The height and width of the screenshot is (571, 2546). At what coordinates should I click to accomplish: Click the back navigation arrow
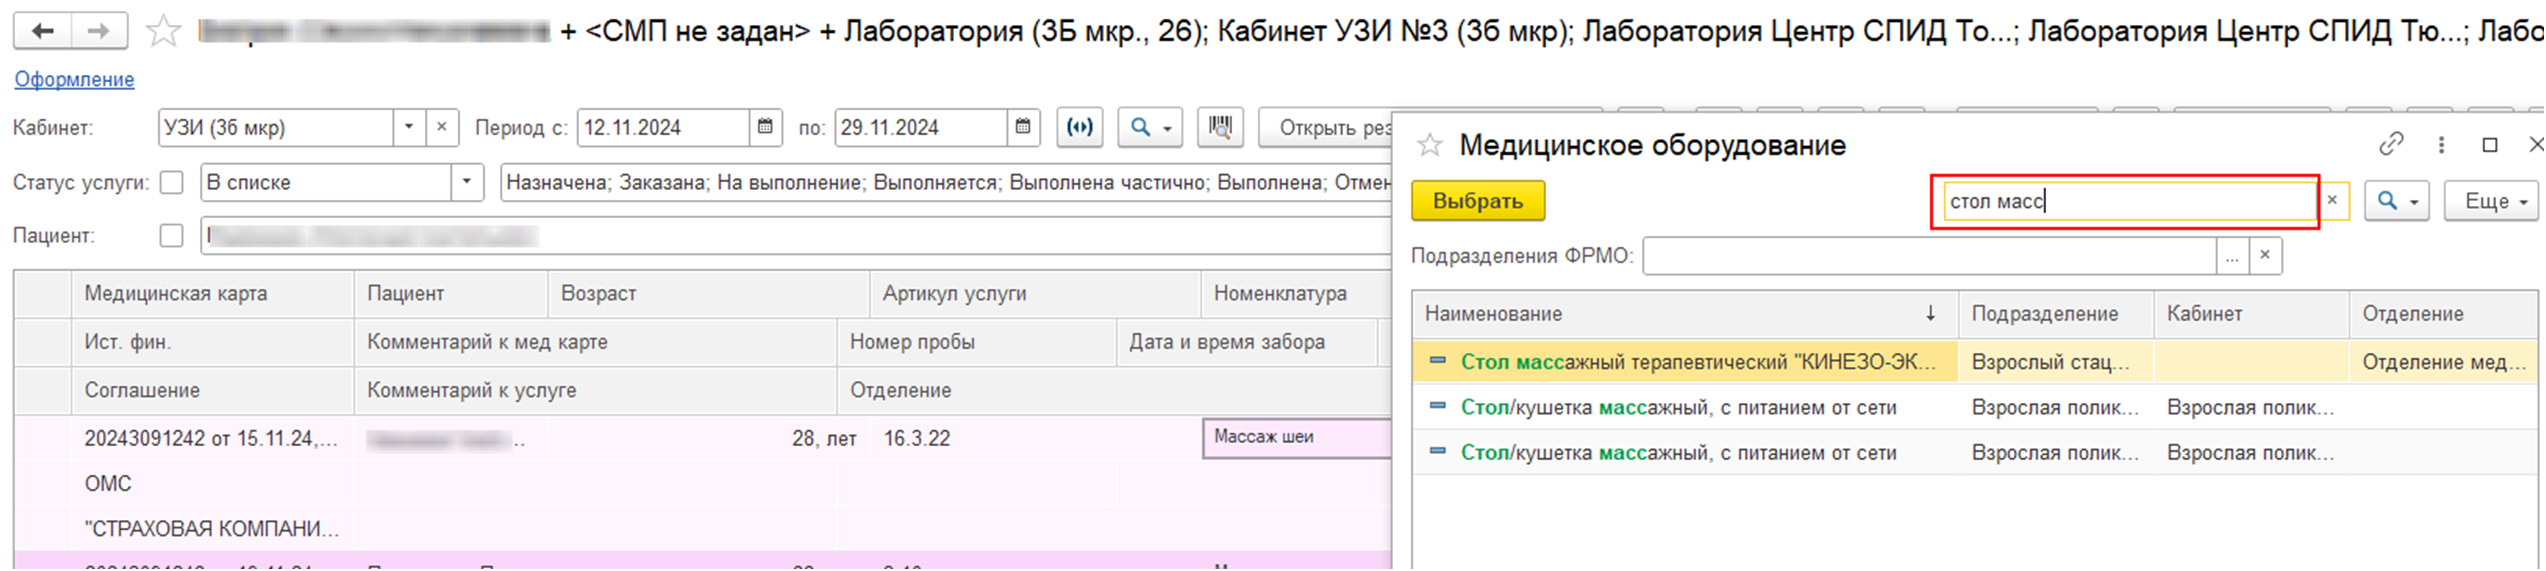click(42, 31)
